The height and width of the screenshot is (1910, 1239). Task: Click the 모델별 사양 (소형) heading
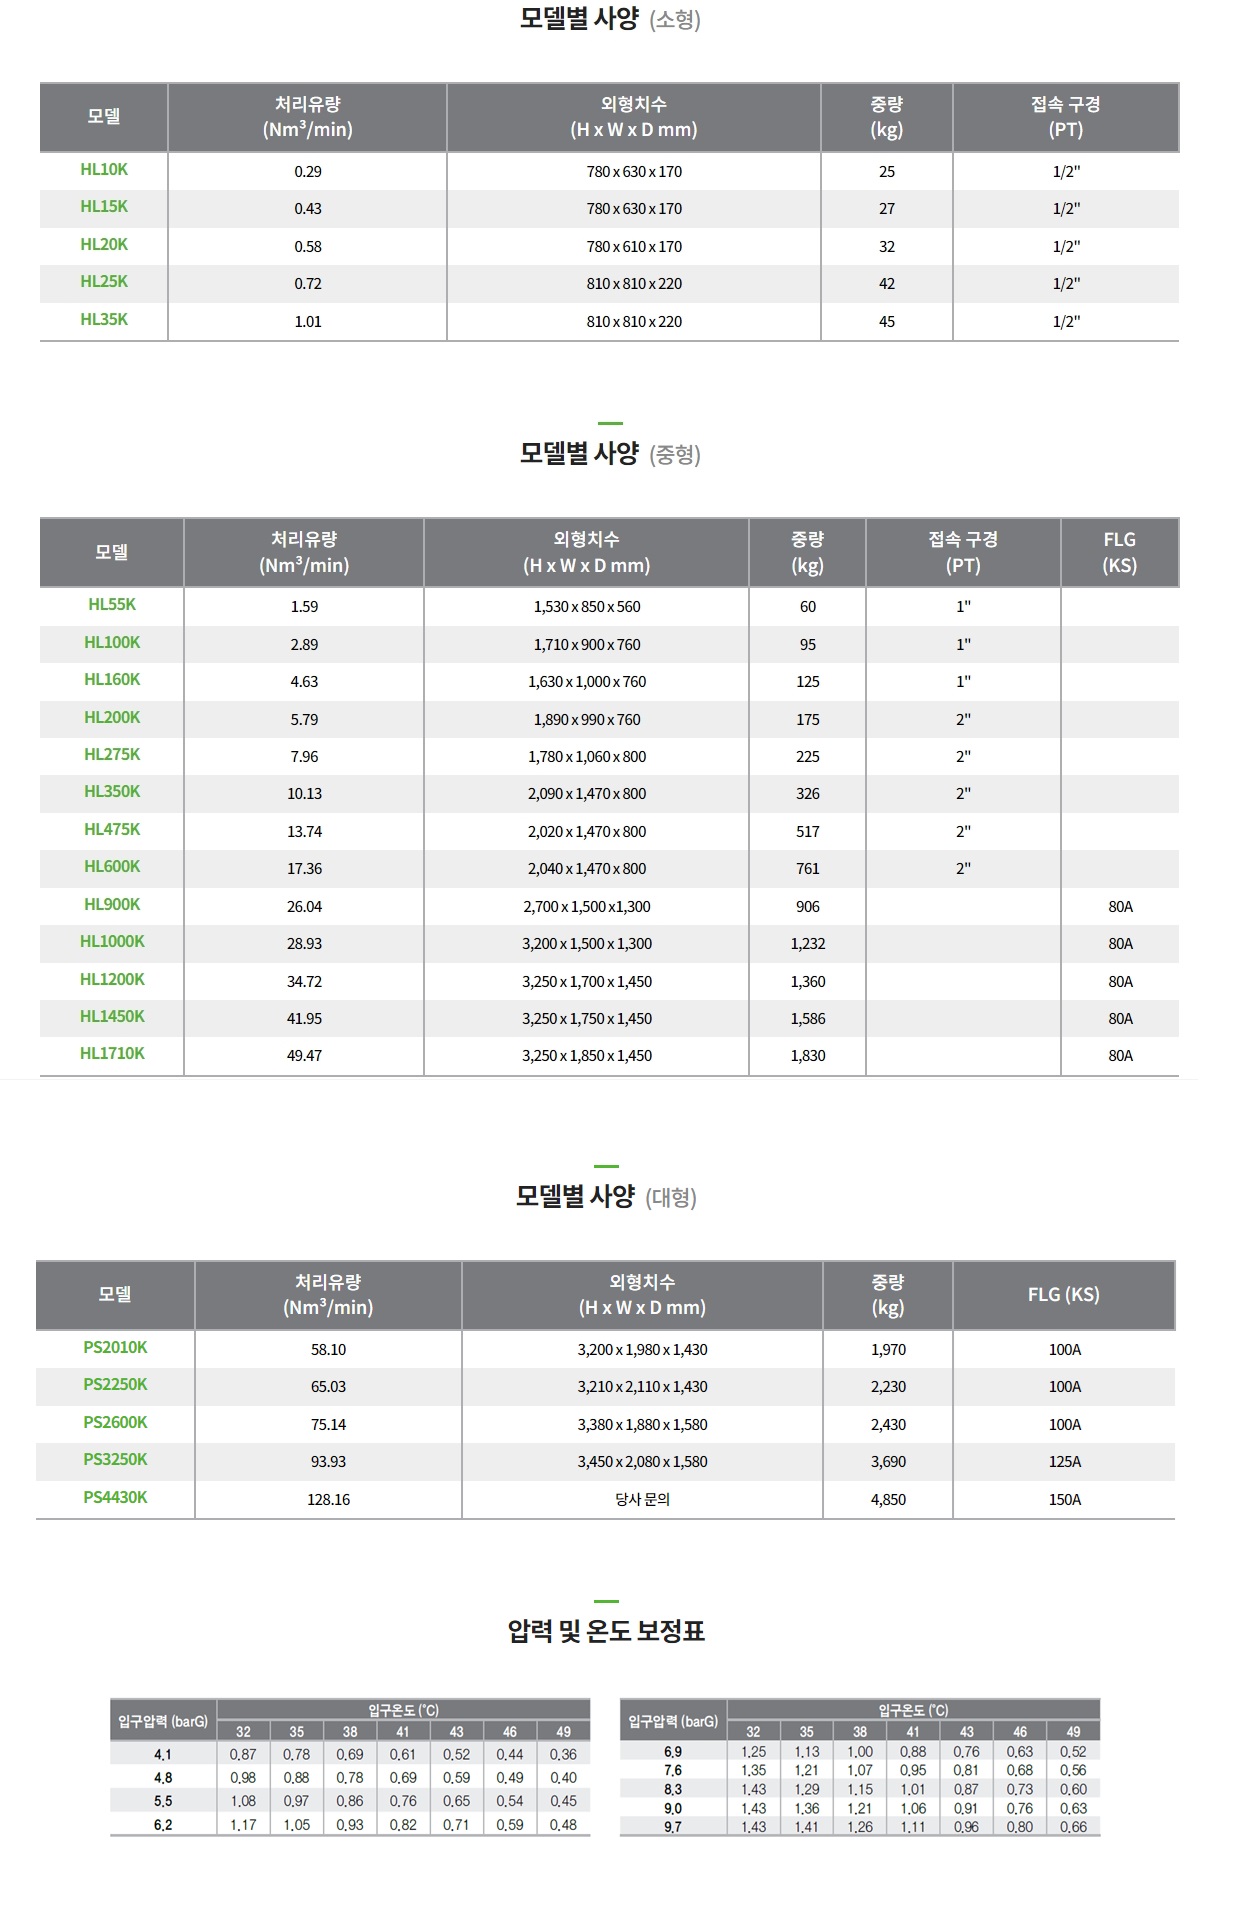click(609, 19)
